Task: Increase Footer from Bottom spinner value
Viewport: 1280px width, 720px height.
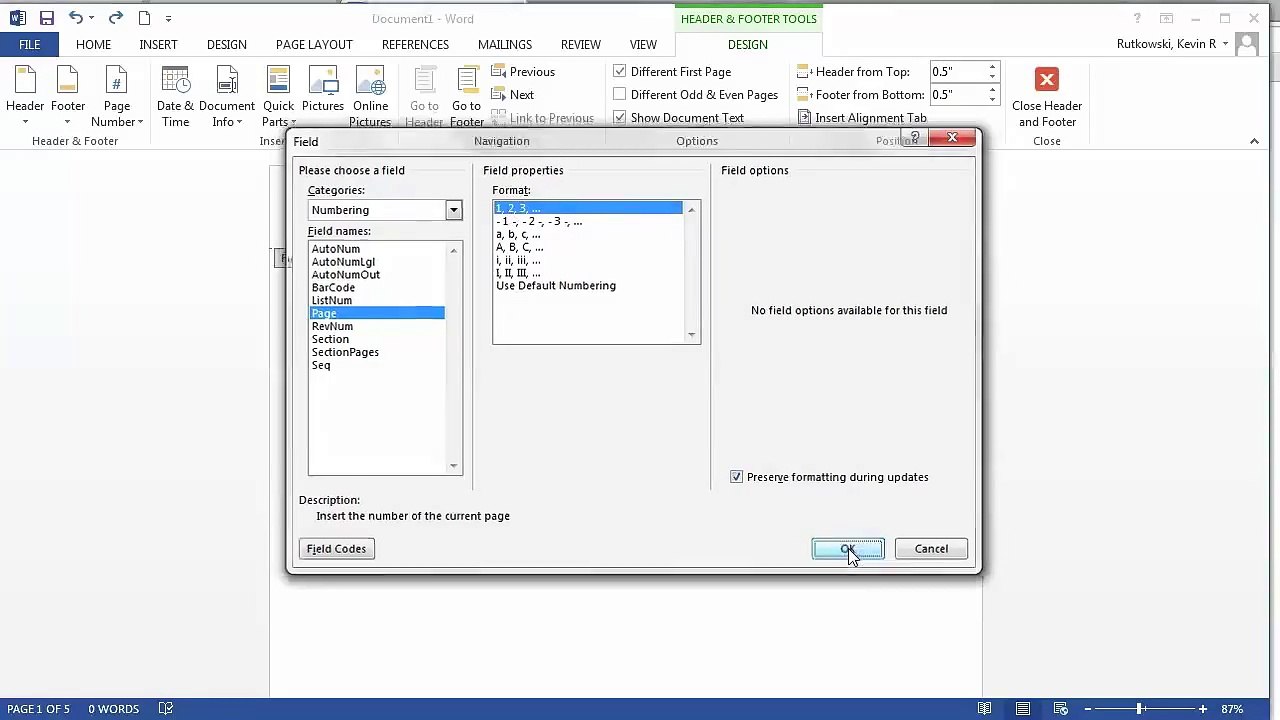Action: coord(992,91)
